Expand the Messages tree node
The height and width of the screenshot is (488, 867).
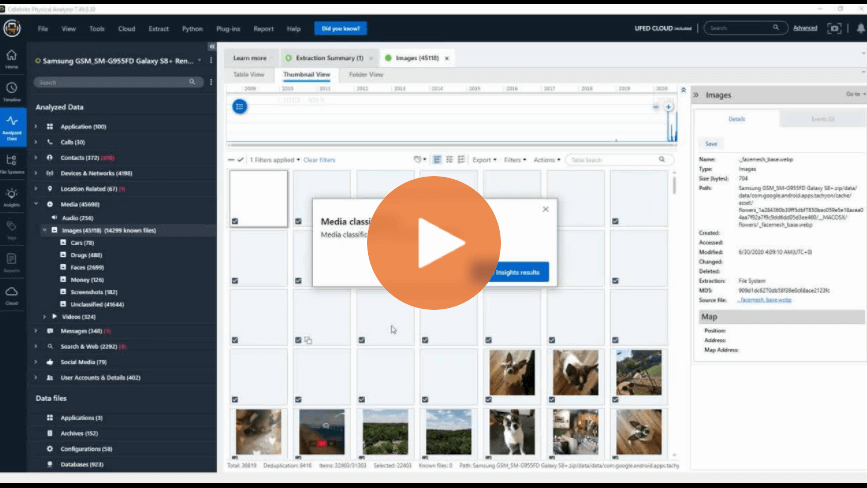(x=36, y=331)
